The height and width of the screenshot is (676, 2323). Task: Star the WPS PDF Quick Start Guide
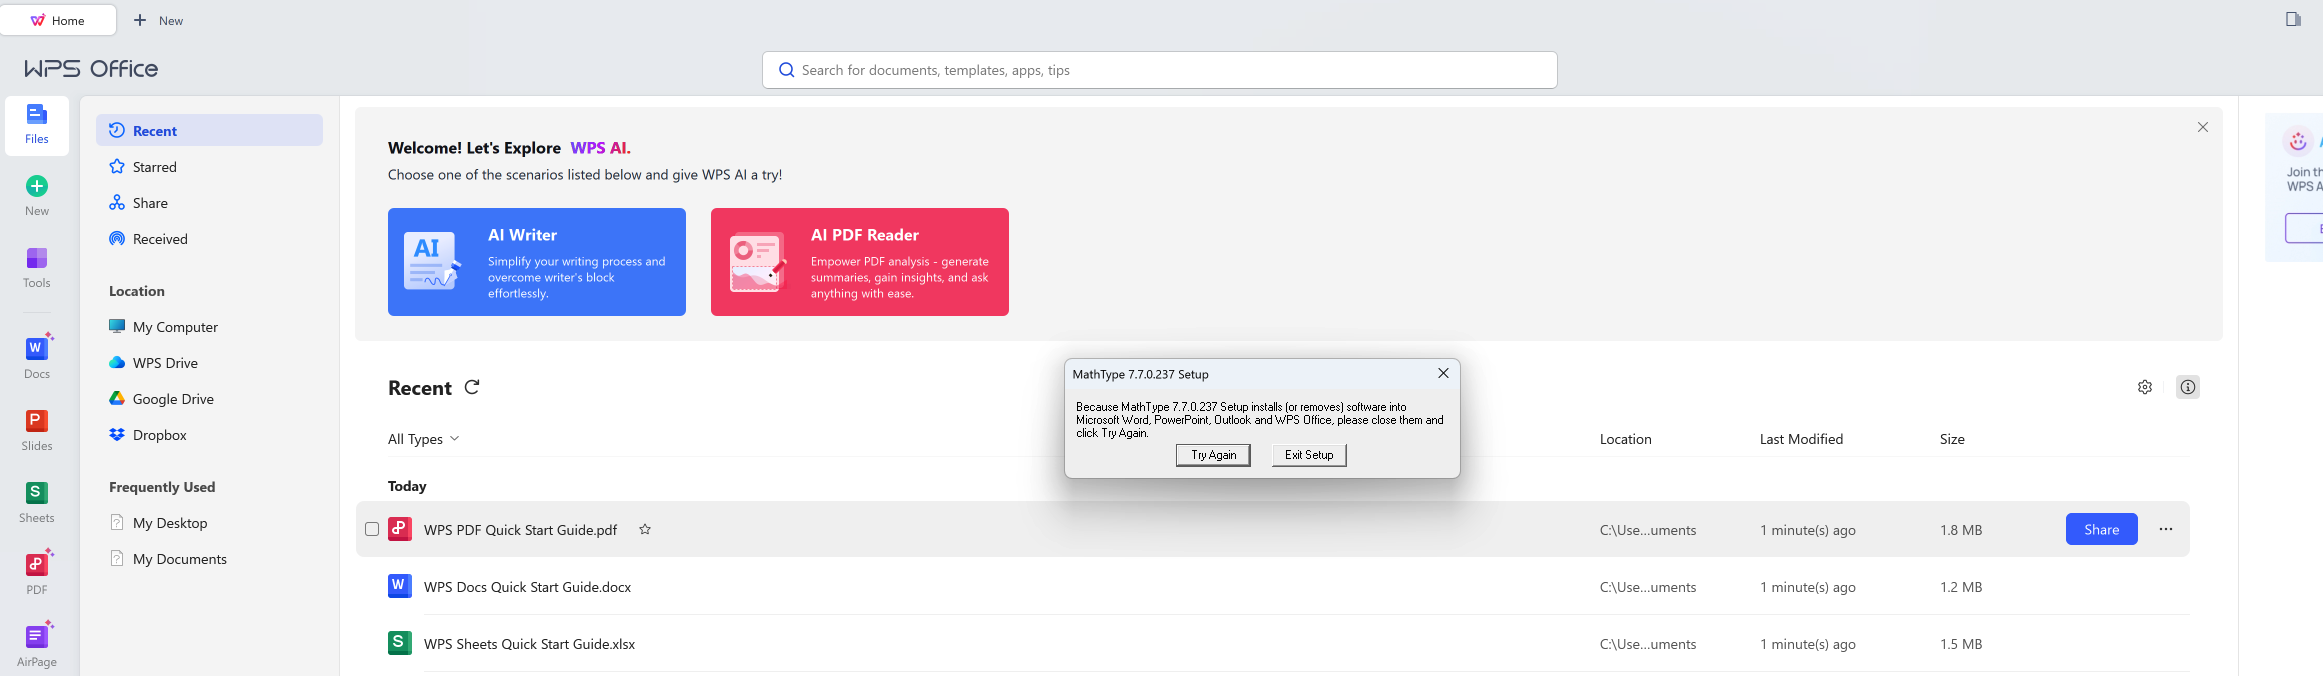pos(645,530)
